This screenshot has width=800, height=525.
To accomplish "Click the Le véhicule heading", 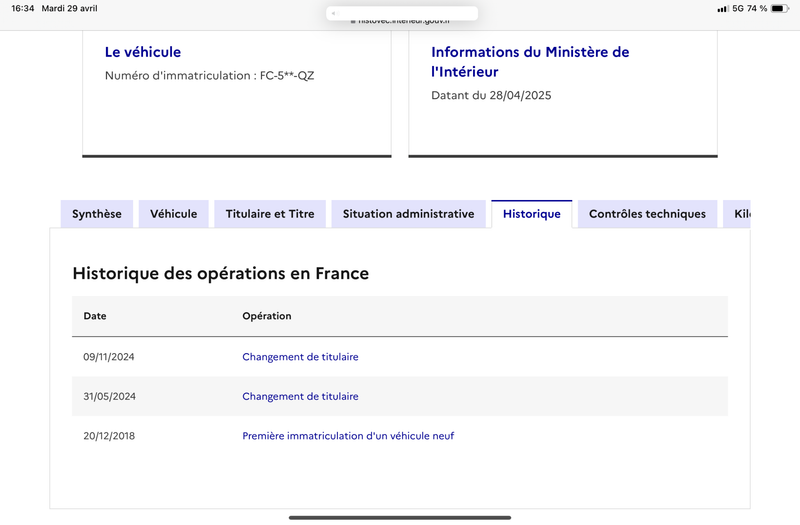I will click(143, 52).
